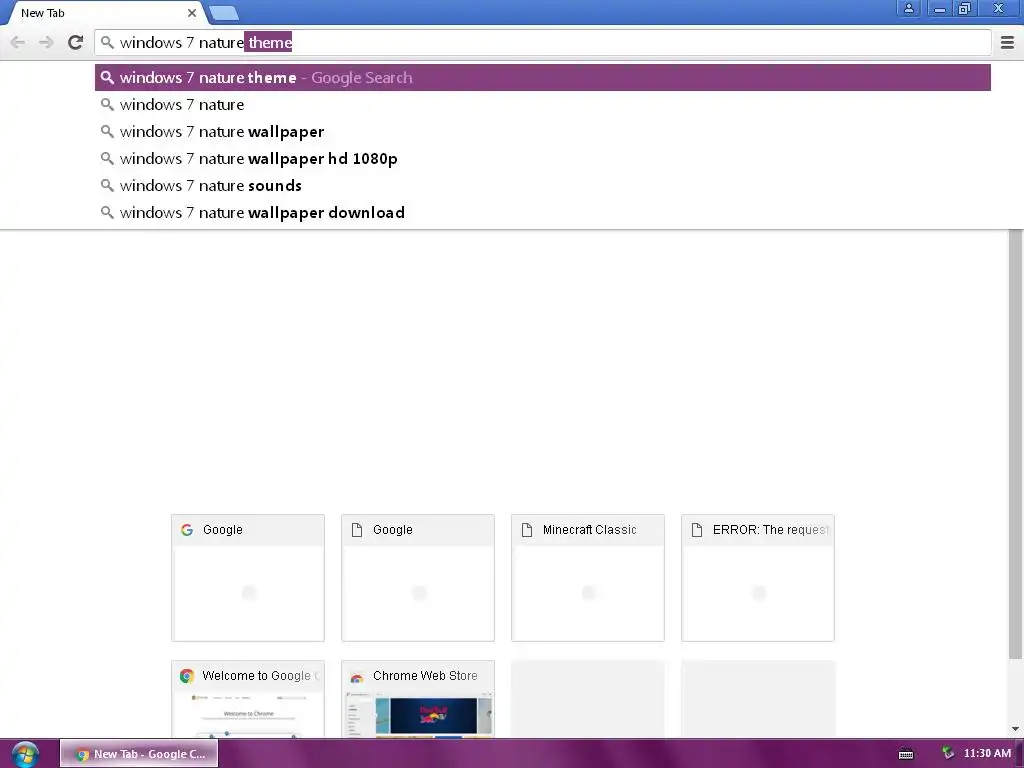Open the Chrome Web Store tile
The image size is (1024, 768).
point(418,699)
